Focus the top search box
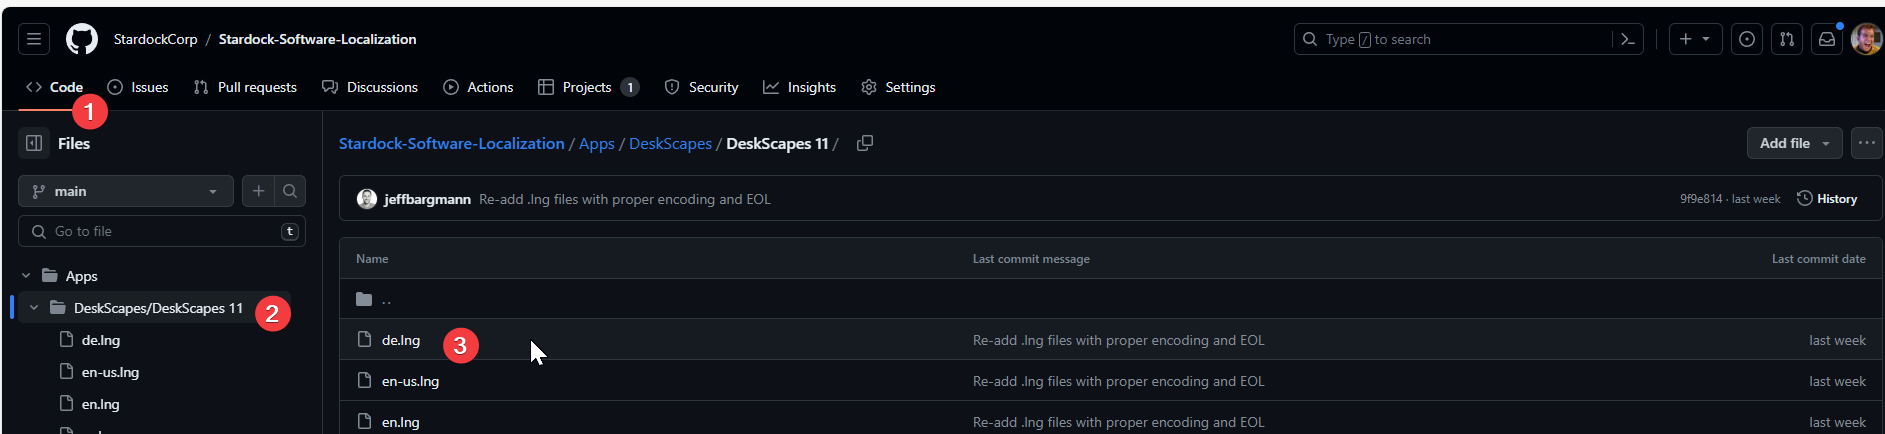Screen dimensions: 1885x434 tap(1468, 39)
